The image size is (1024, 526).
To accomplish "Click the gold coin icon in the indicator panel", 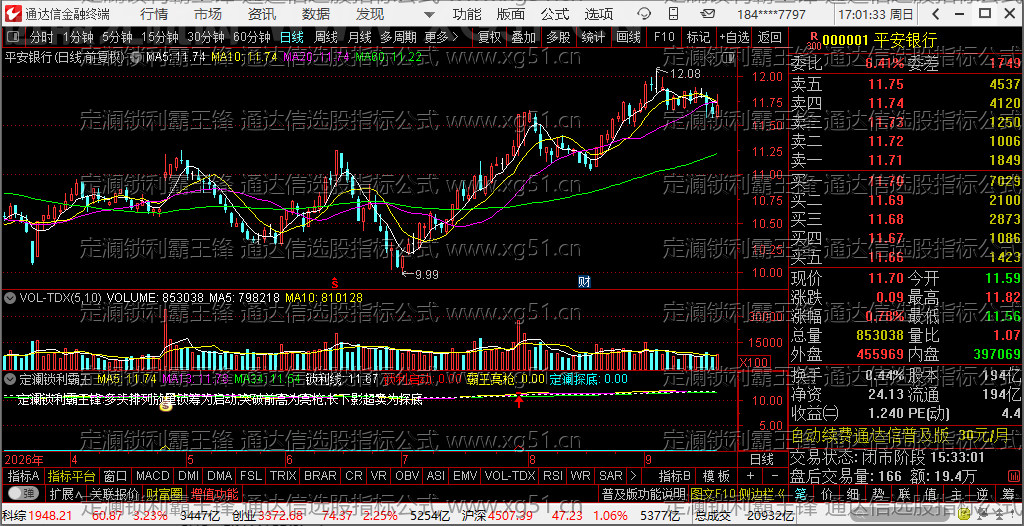I will coord(165,406).
